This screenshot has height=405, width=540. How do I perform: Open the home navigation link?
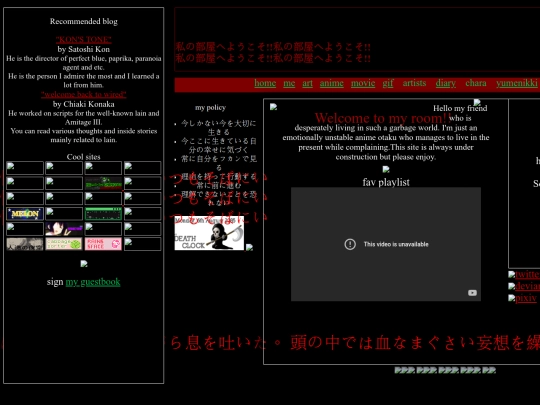(265, 83)
